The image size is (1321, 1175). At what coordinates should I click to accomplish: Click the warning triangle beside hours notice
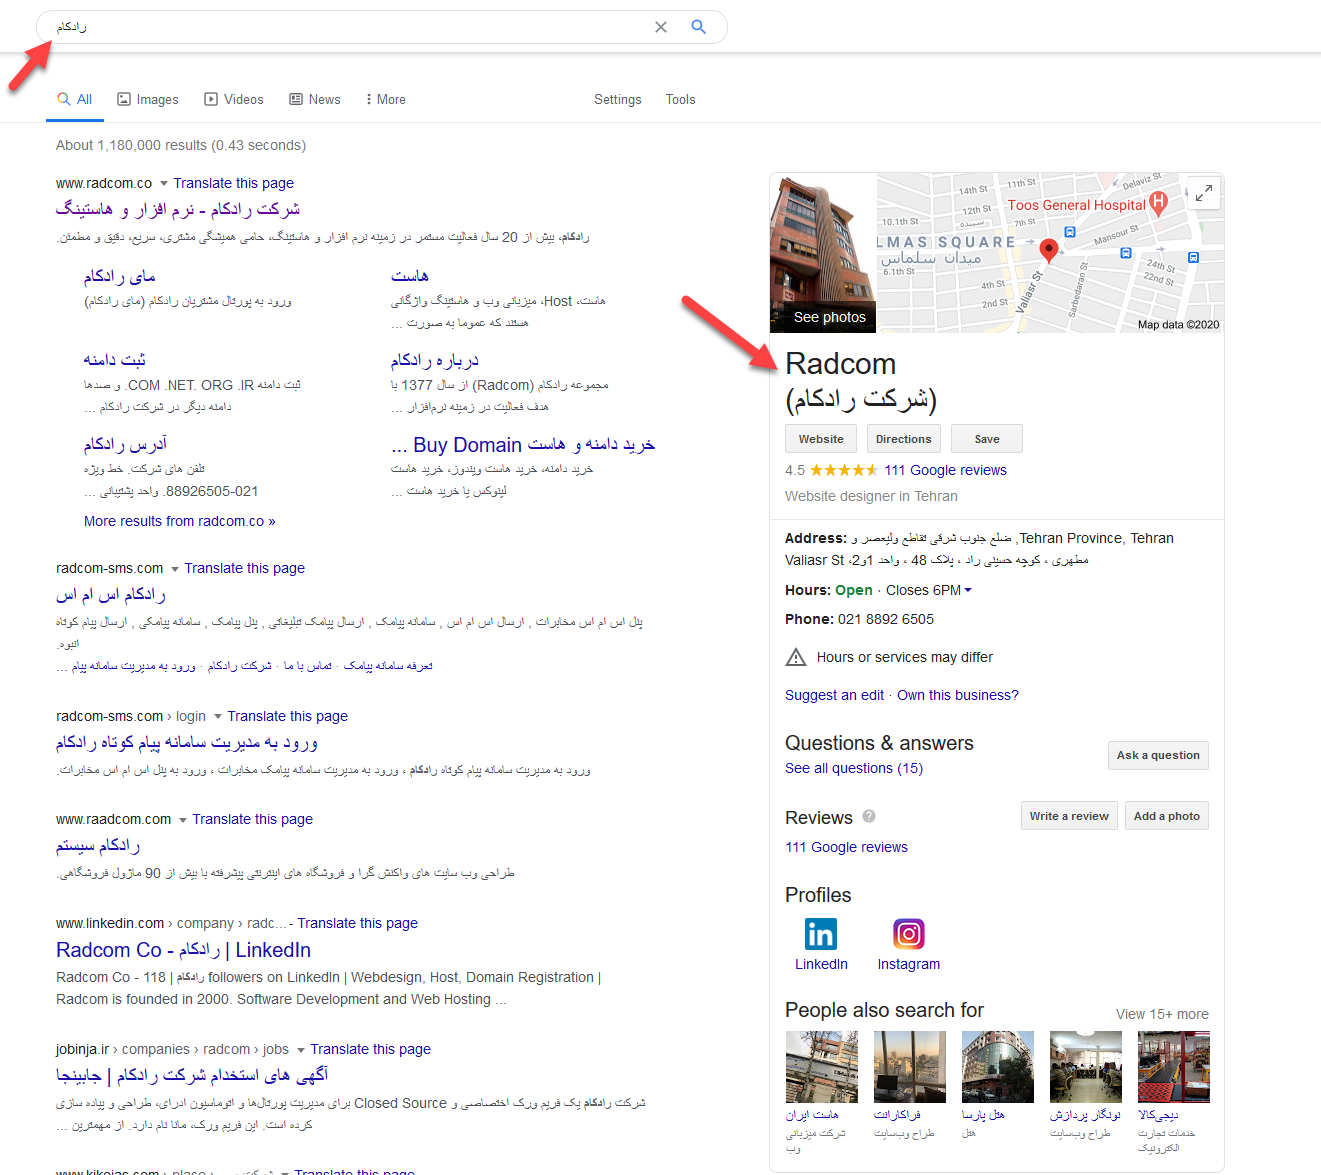[x=795, y=657]
